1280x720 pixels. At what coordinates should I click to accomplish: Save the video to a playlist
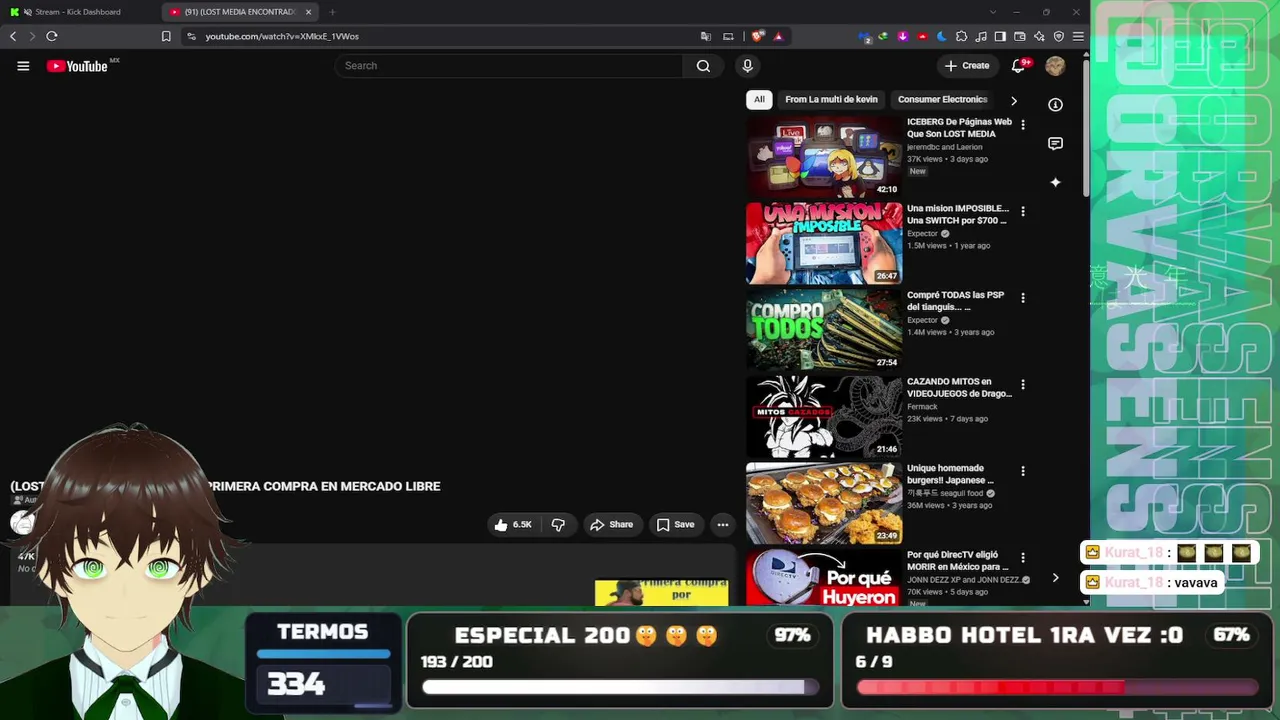point(675,525)
